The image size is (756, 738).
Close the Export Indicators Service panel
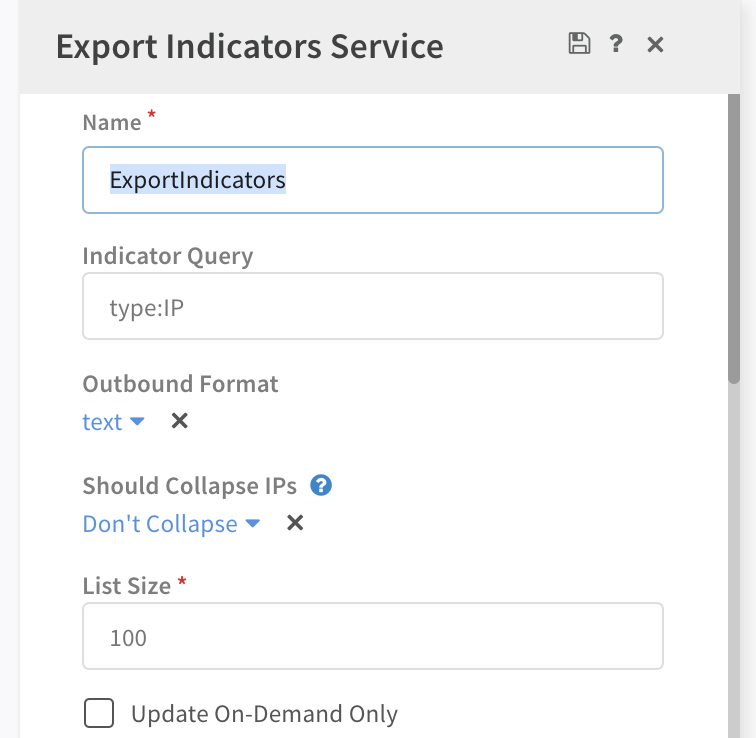point(655,44)
